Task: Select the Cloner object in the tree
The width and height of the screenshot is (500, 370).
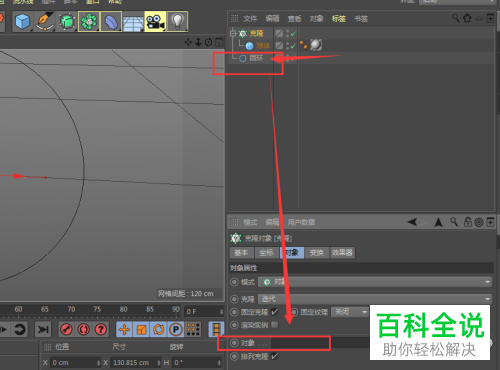Action: coord(256,33)
